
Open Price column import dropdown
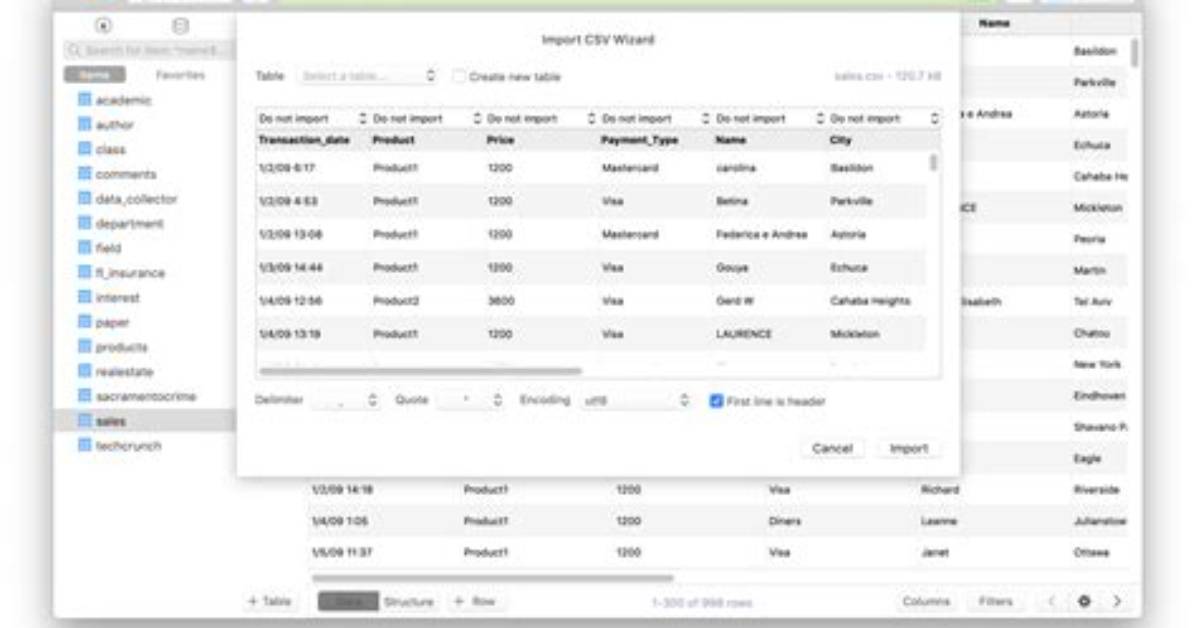click(x=541, y=118)
